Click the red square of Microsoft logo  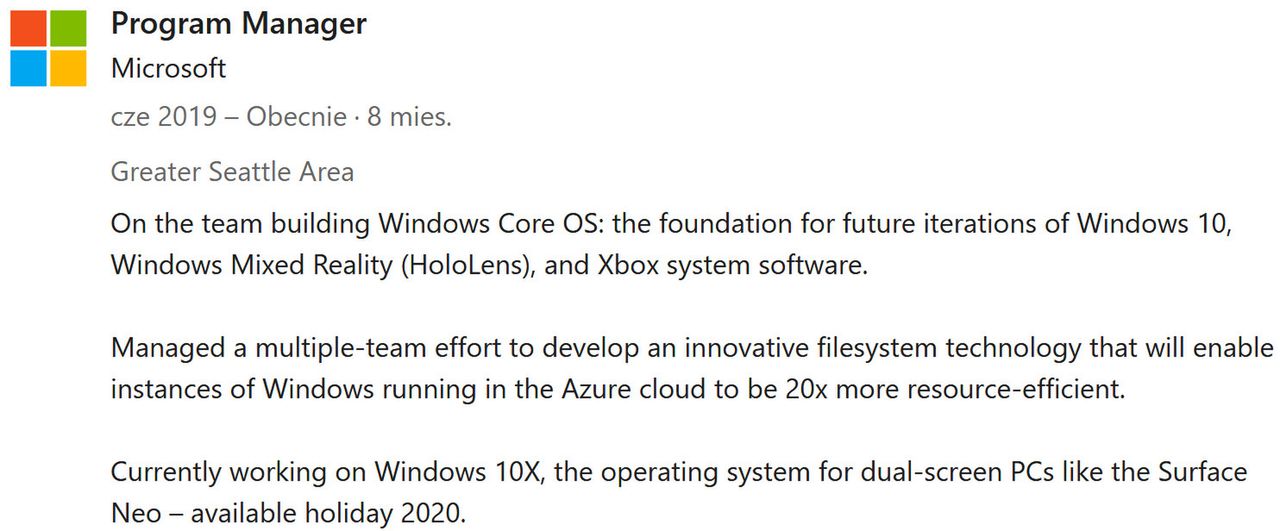(29, 29)
